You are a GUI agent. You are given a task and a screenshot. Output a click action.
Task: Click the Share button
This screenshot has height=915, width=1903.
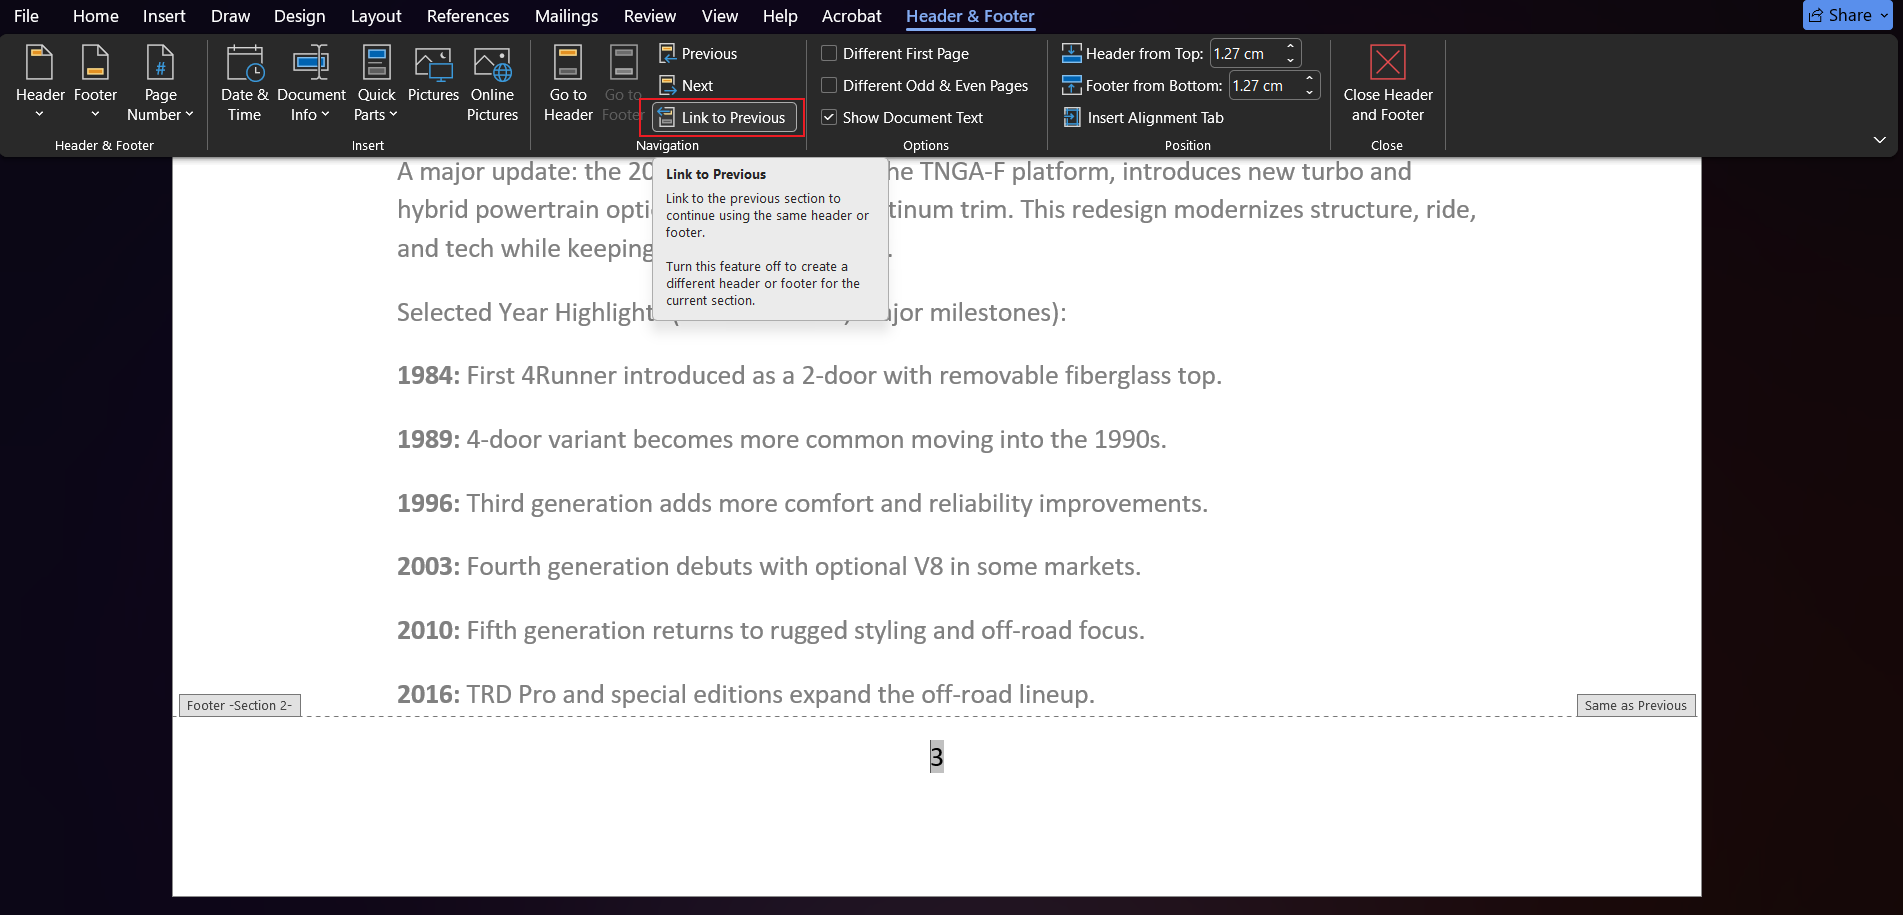1847,15
